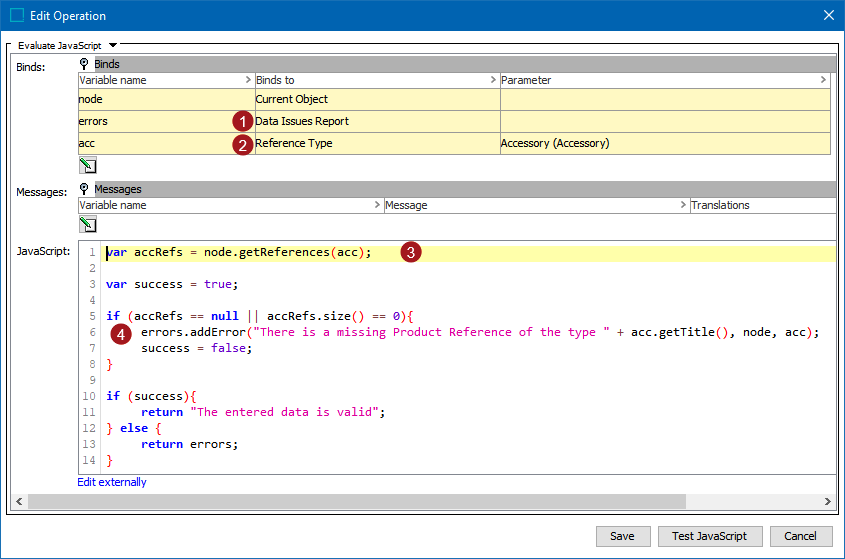Expand the Binds 'Parameter' column arrow
The width and height of the screenshot is (845, 559).
pos(823,80)
